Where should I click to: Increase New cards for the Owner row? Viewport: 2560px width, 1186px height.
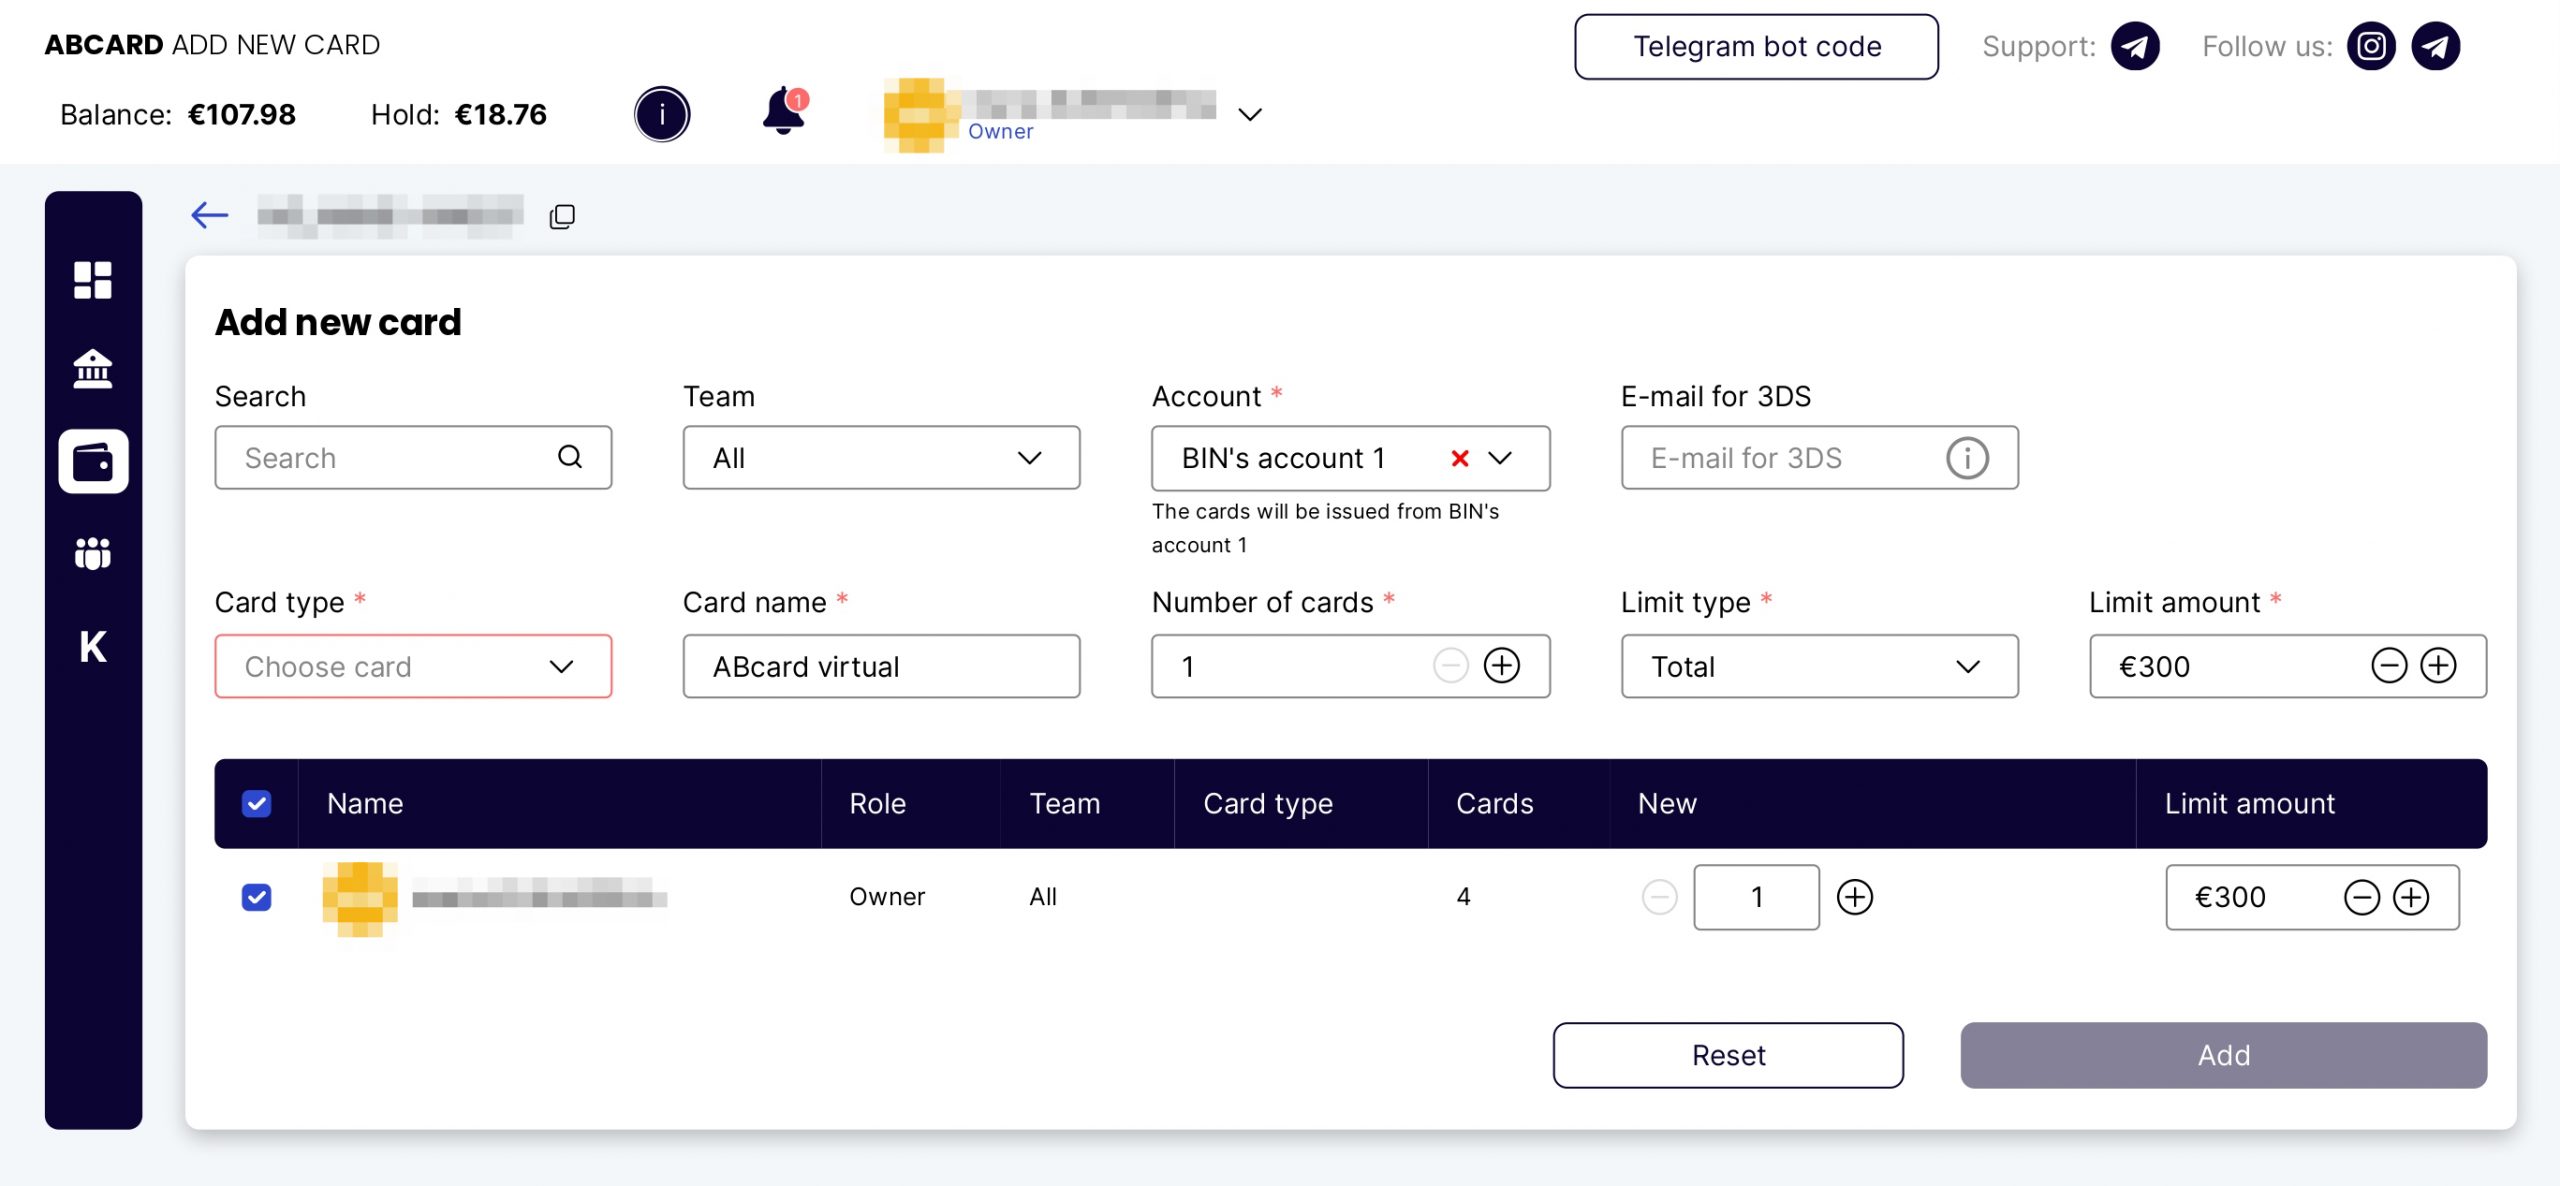(1855, 897)
